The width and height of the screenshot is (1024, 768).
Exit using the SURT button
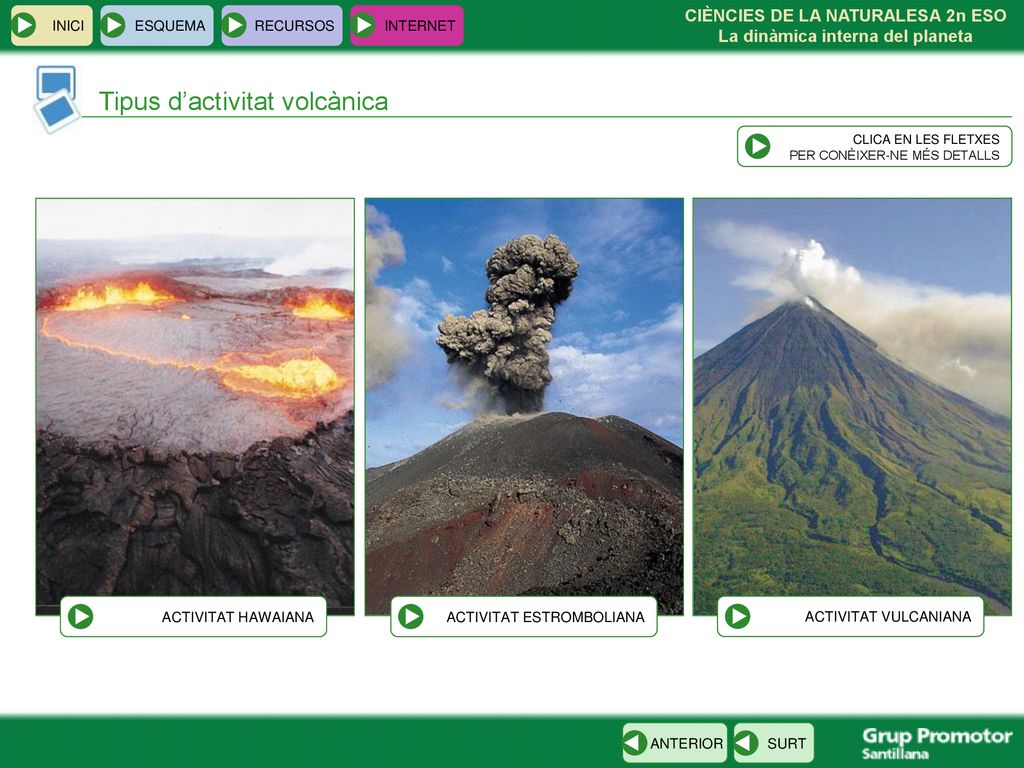(x=774, y=743)
